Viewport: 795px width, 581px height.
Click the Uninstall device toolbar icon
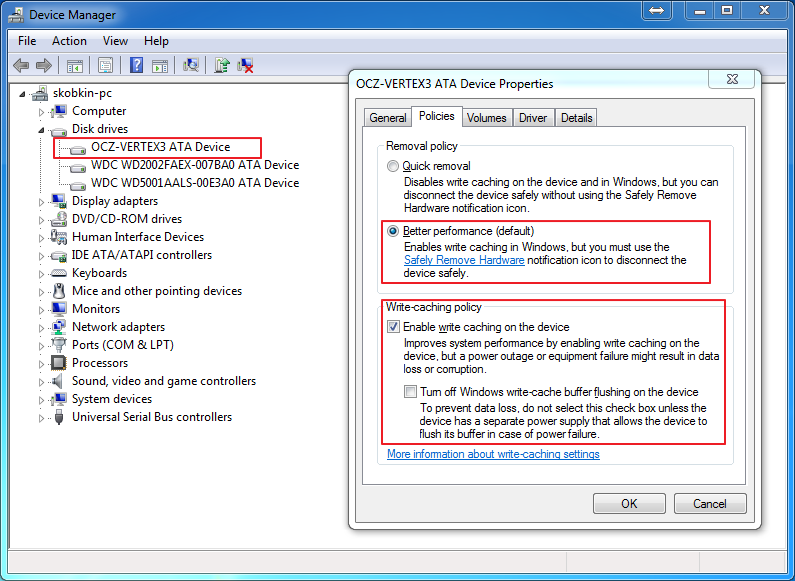245,66
